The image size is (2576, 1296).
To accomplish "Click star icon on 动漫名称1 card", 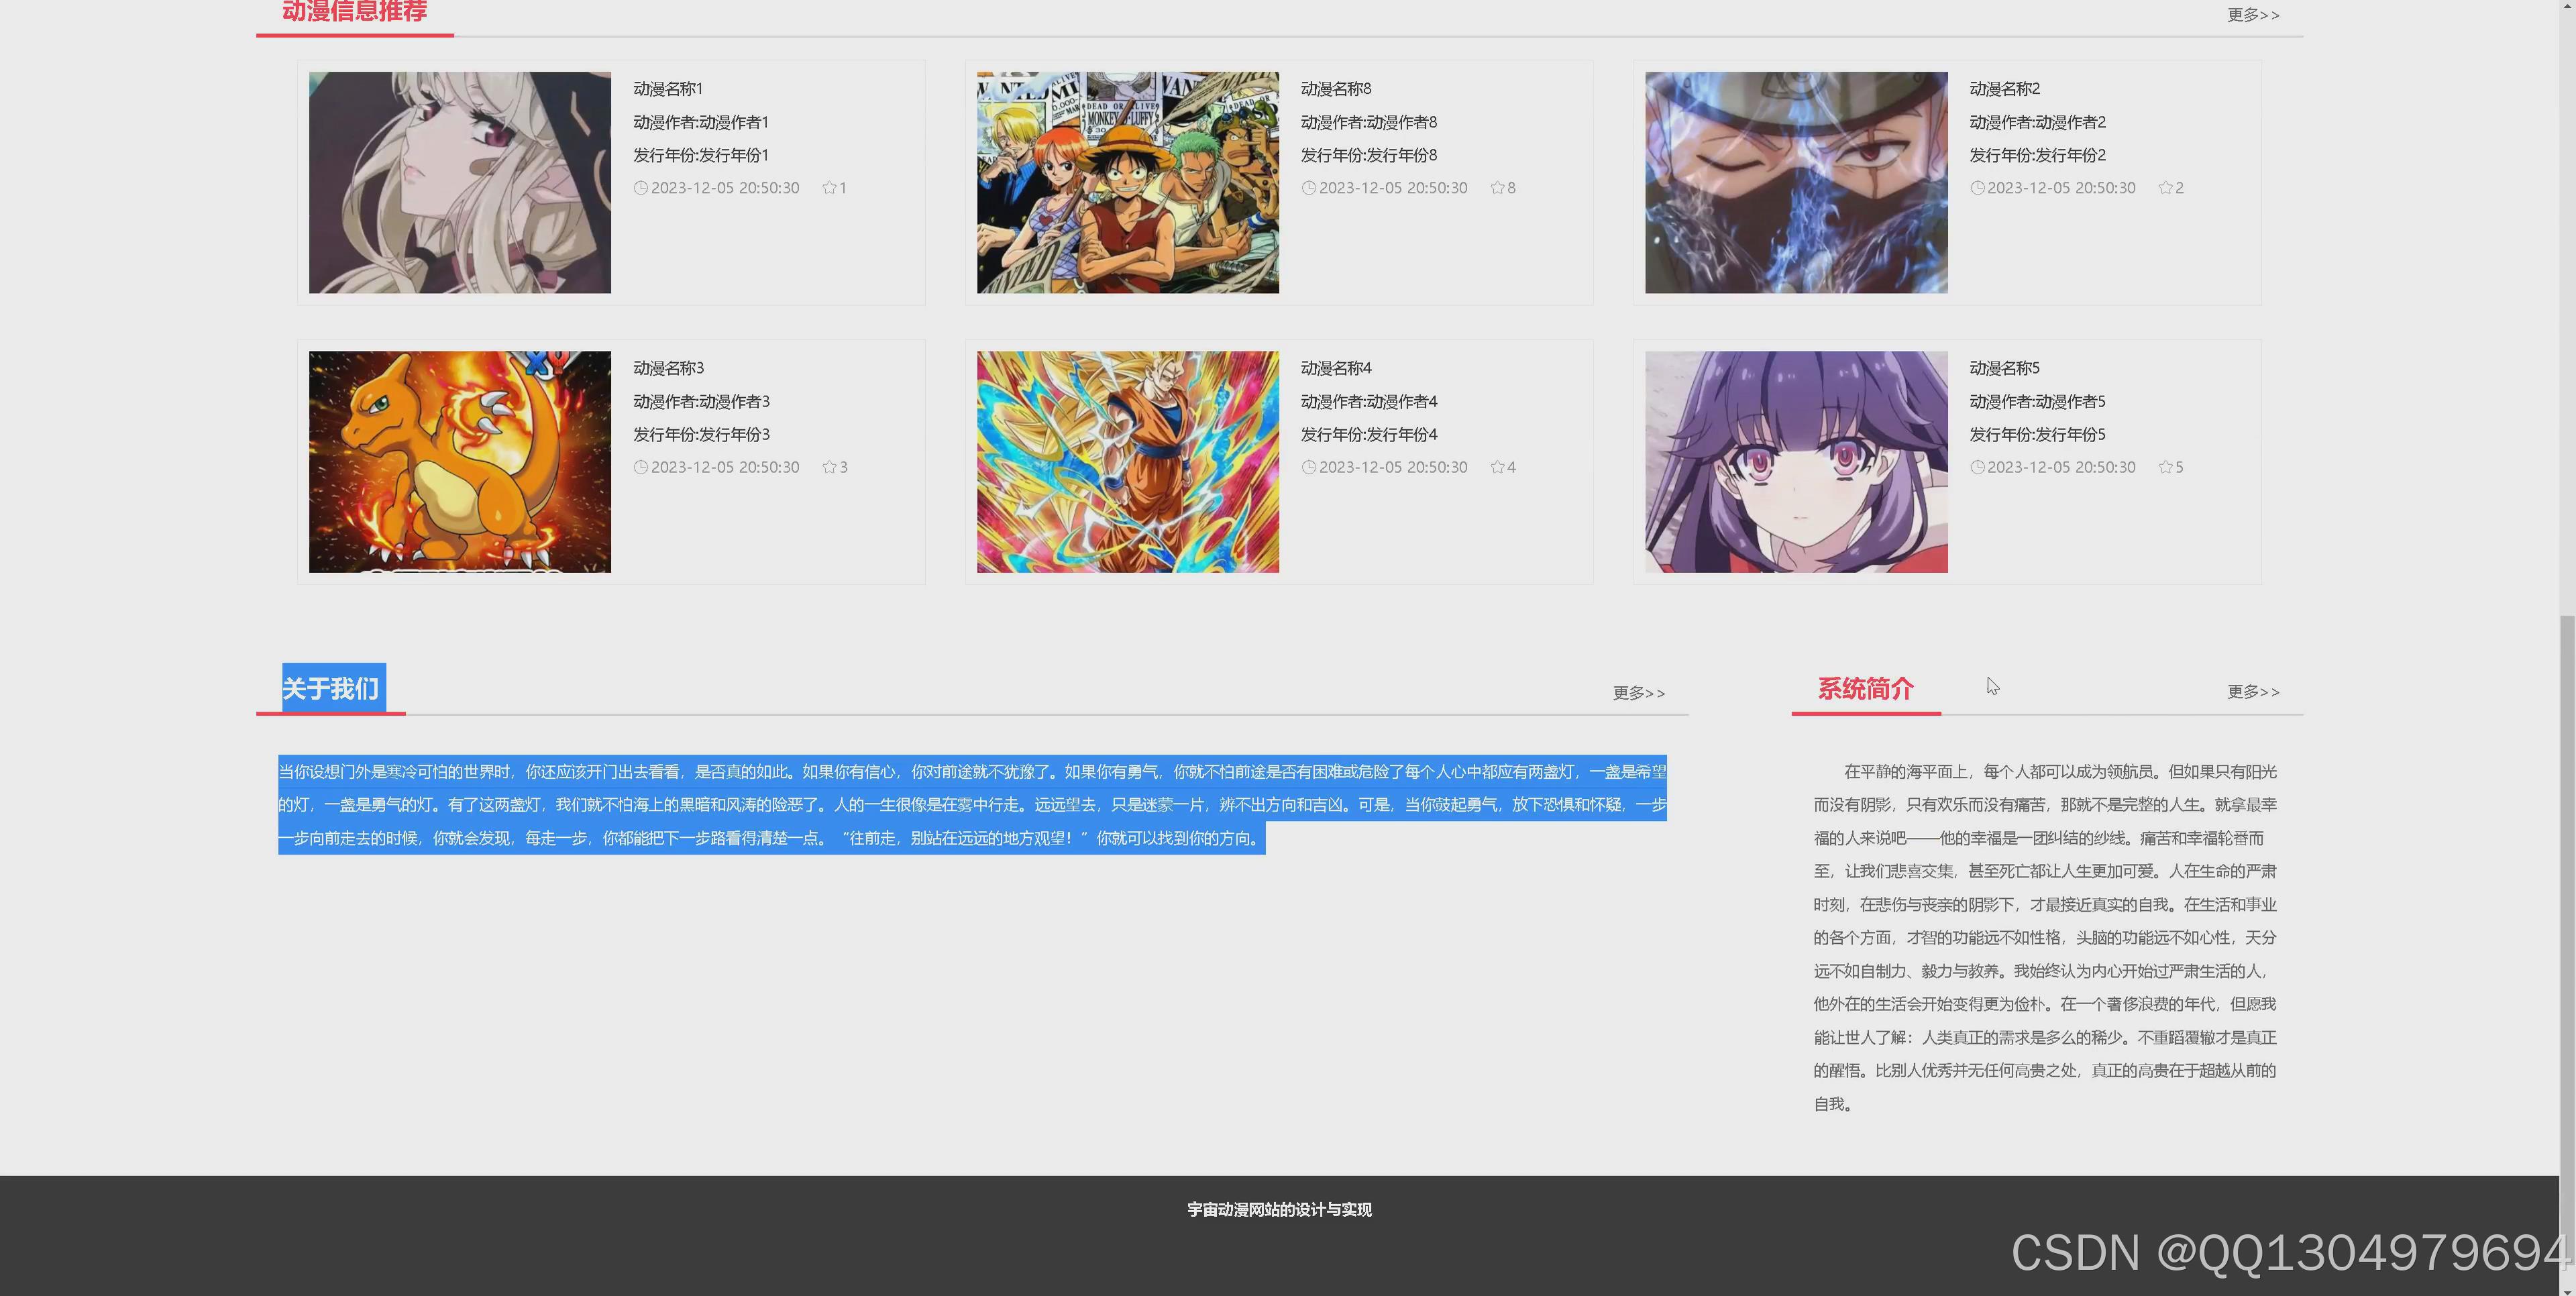I will tap(829, 188).
